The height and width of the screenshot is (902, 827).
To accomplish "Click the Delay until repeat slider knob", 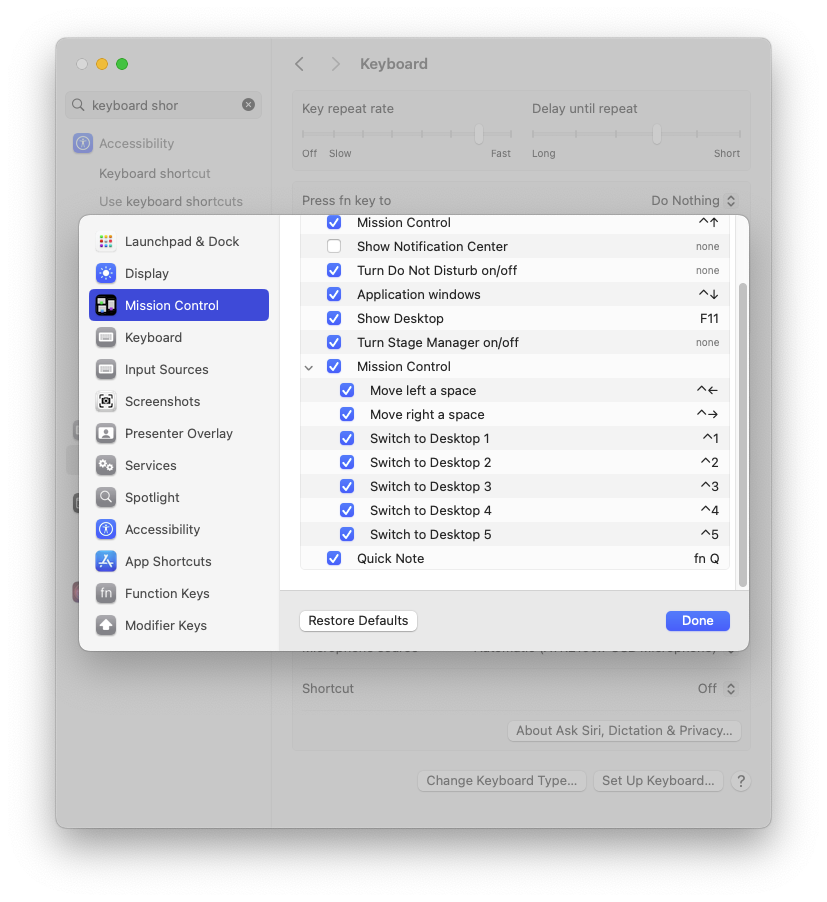I will [657, 134].
